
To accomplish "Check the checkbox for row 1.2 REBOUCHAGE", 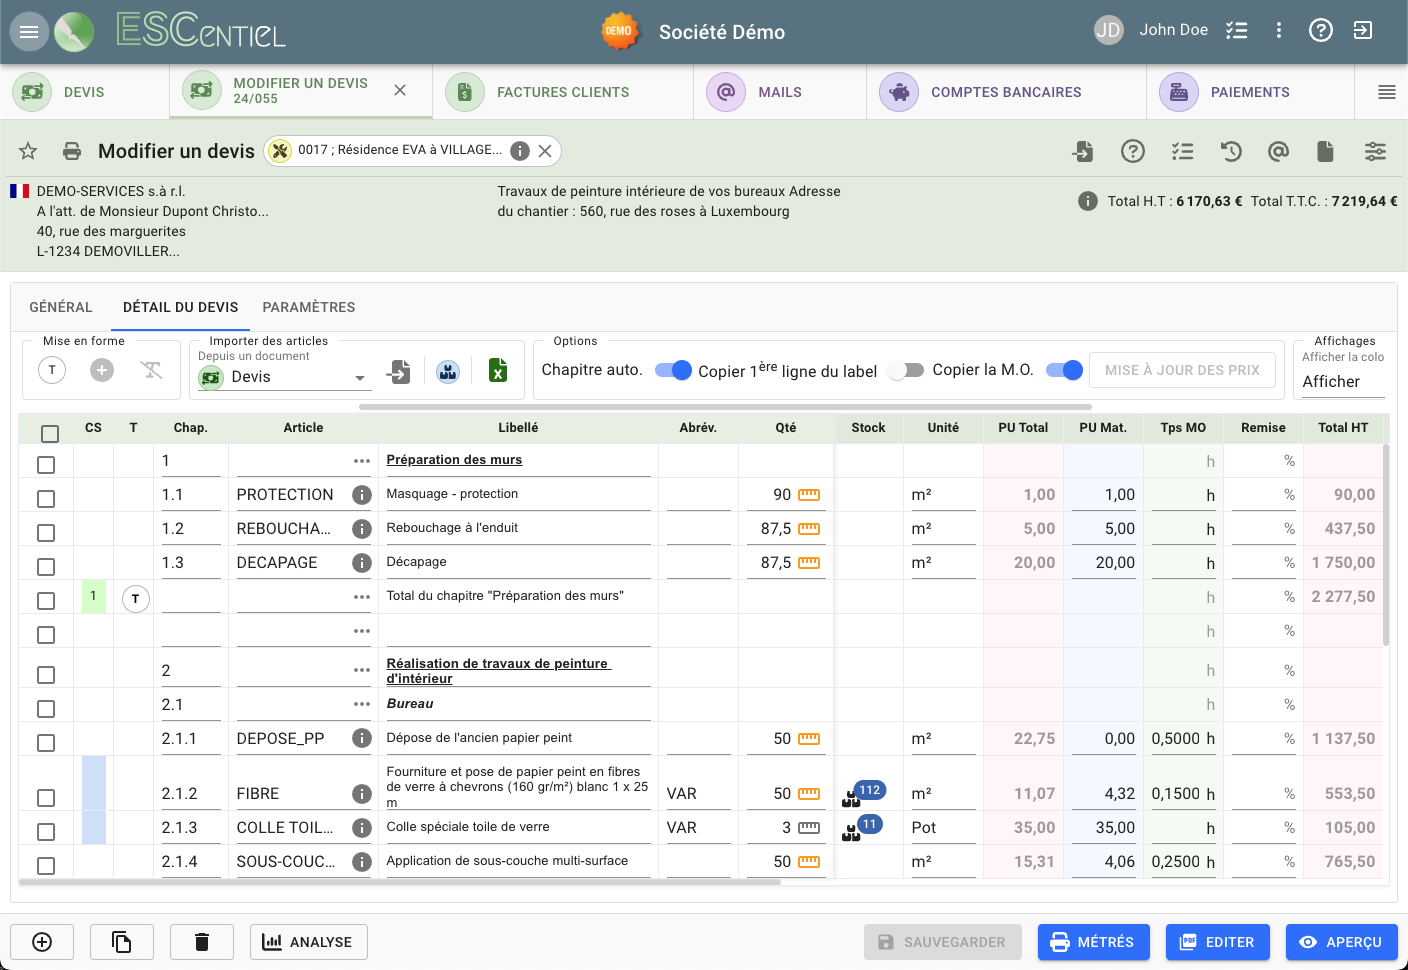I will pyautogui.click(x=46, y=533).
